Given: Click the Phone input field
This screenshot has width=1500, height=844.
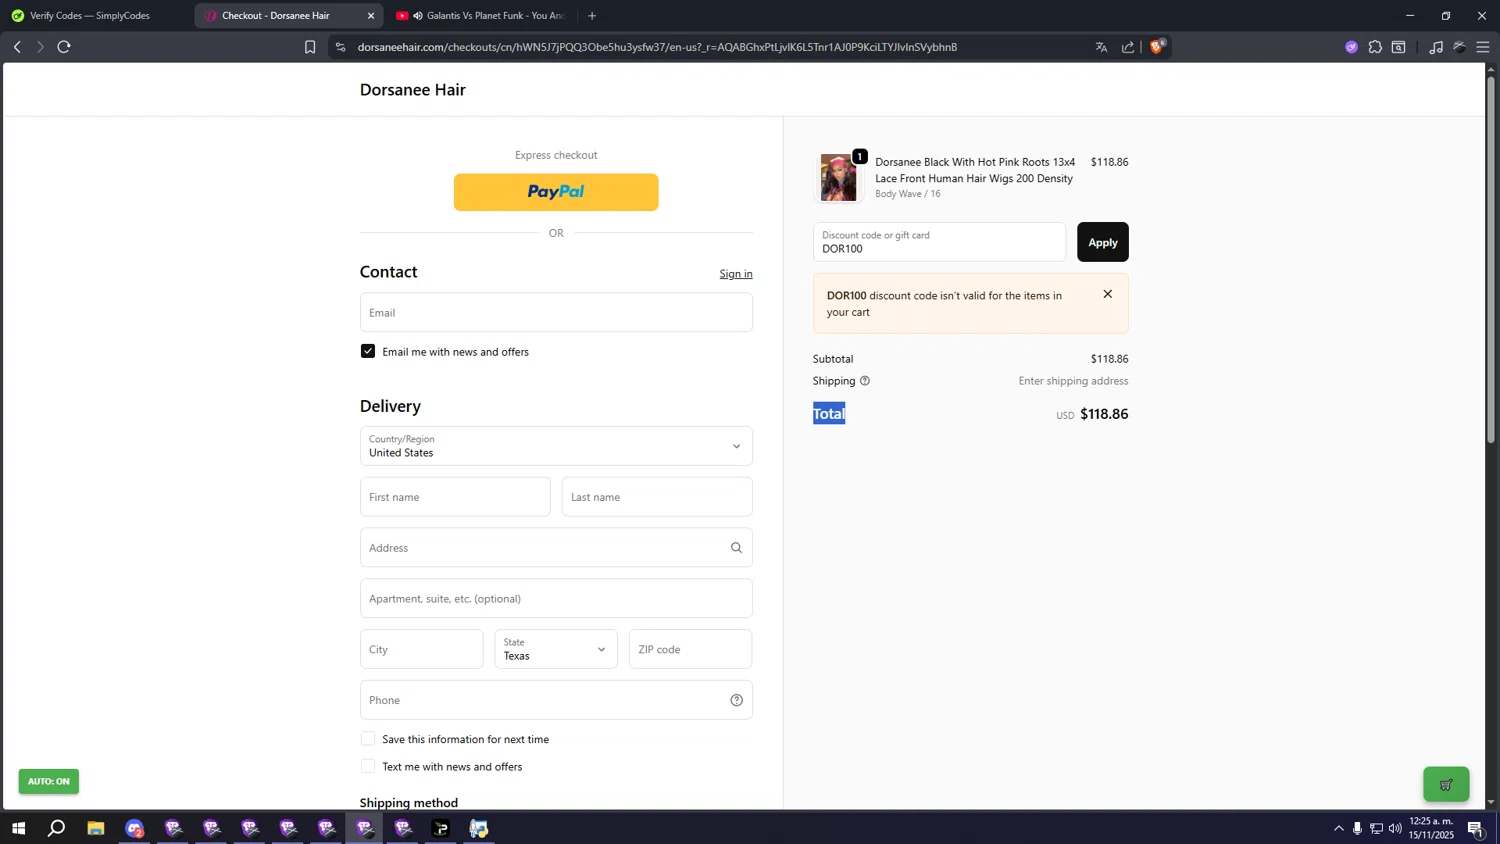Looking at the screenshot, I should (556, 700).
